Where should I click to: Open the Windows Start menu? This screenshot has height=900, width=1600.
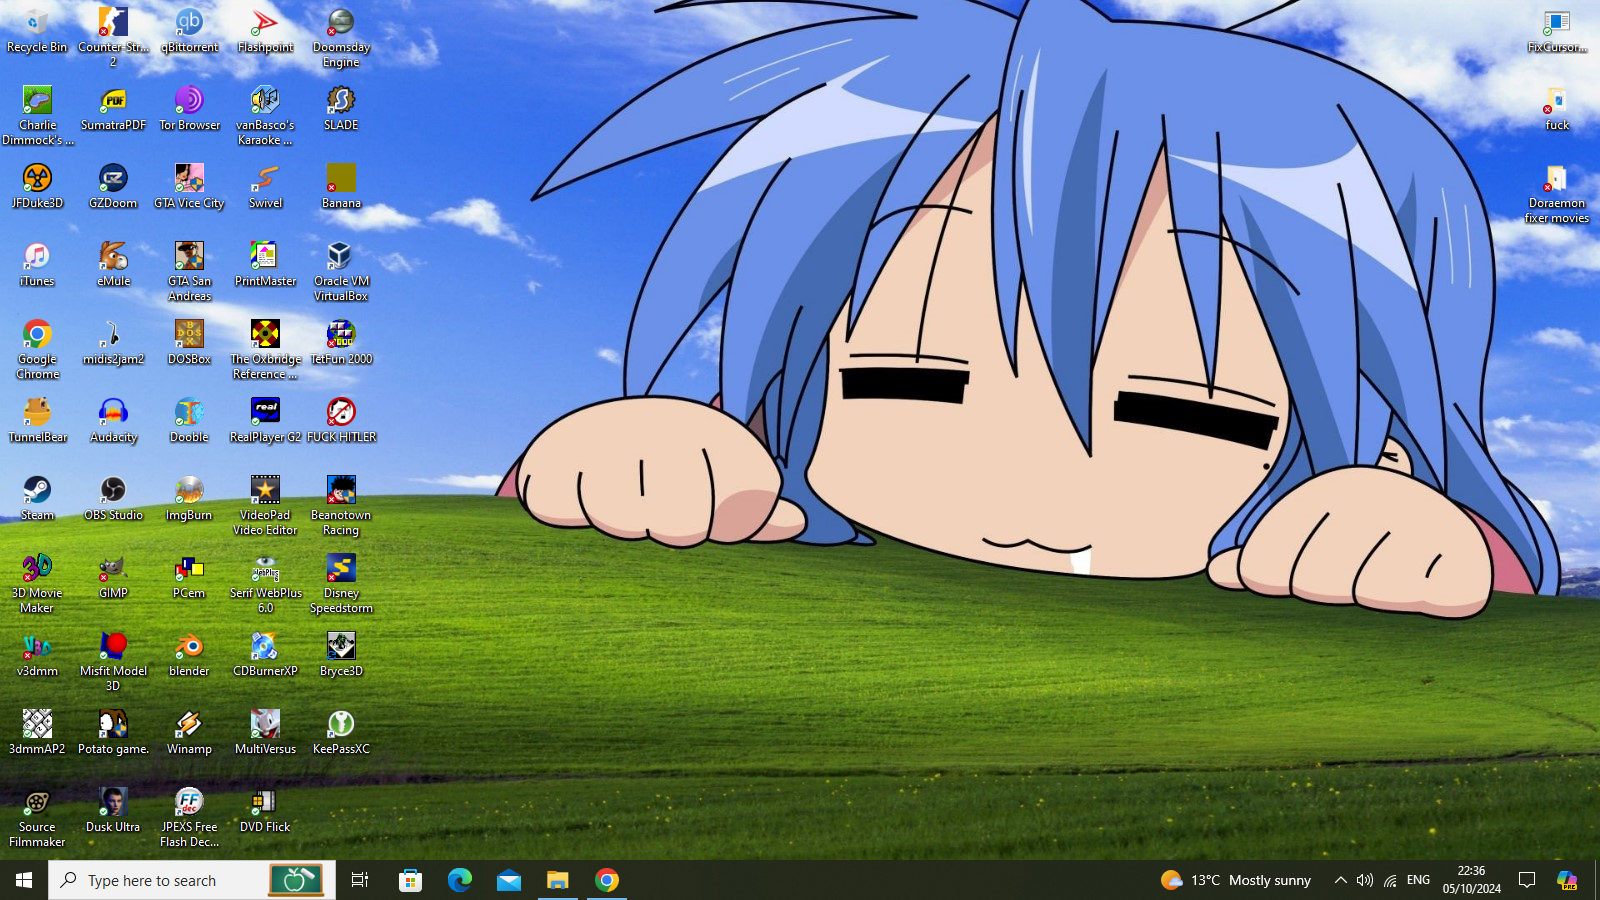coord(24,880)
